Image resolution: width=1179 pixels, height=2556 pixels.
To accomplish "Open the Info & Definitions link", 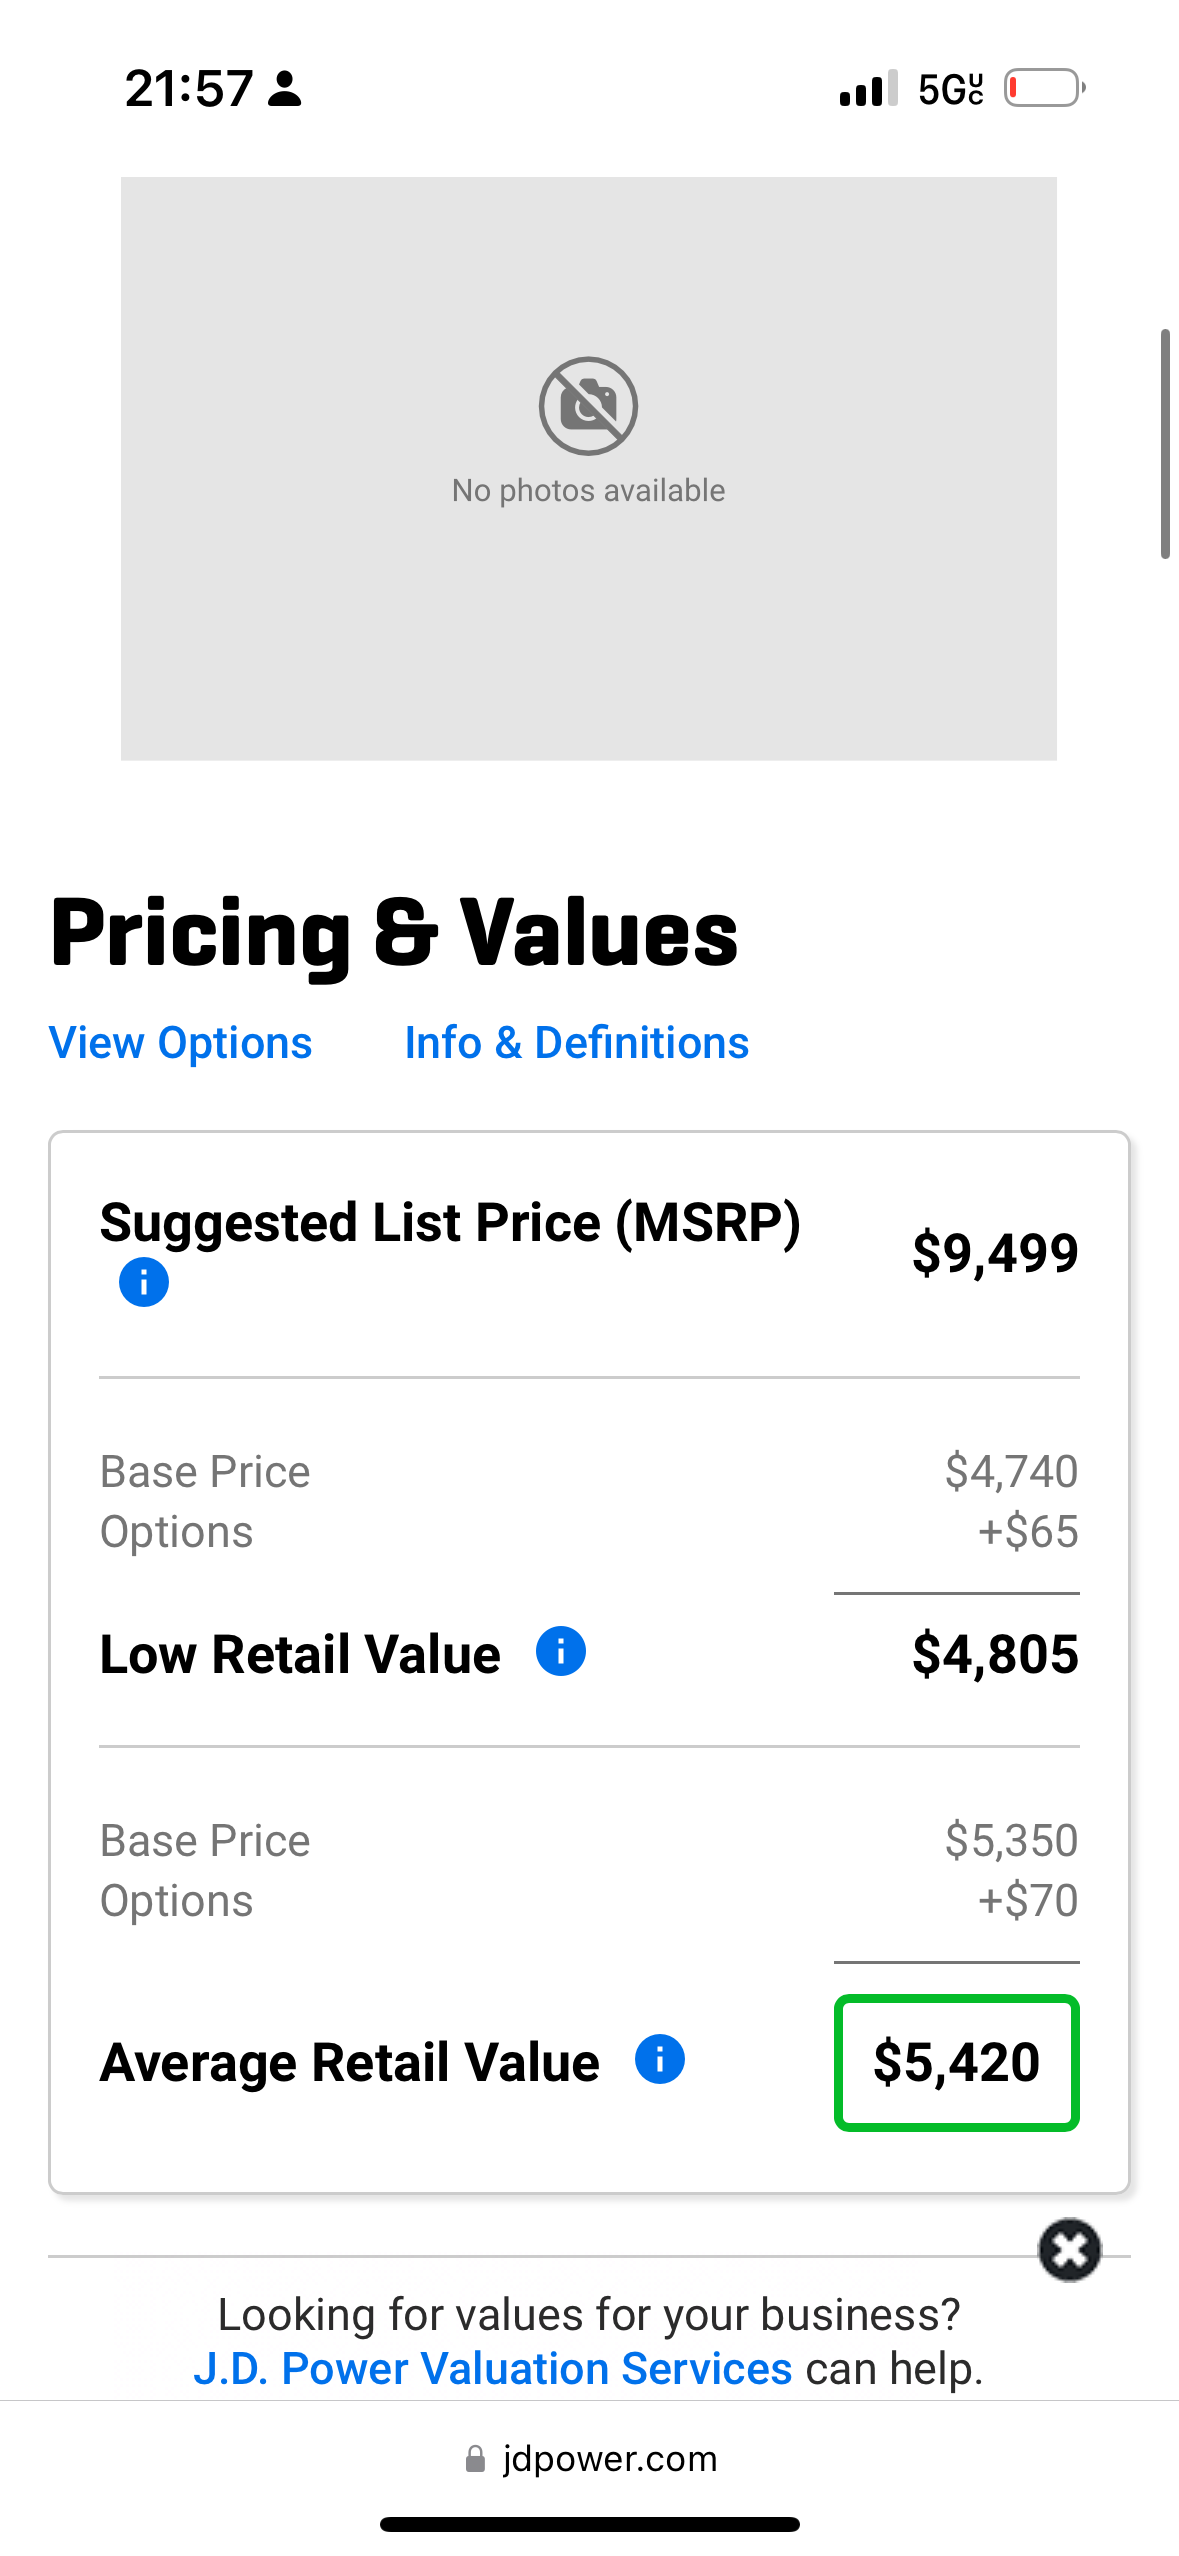I will (x=576, y=1043).
